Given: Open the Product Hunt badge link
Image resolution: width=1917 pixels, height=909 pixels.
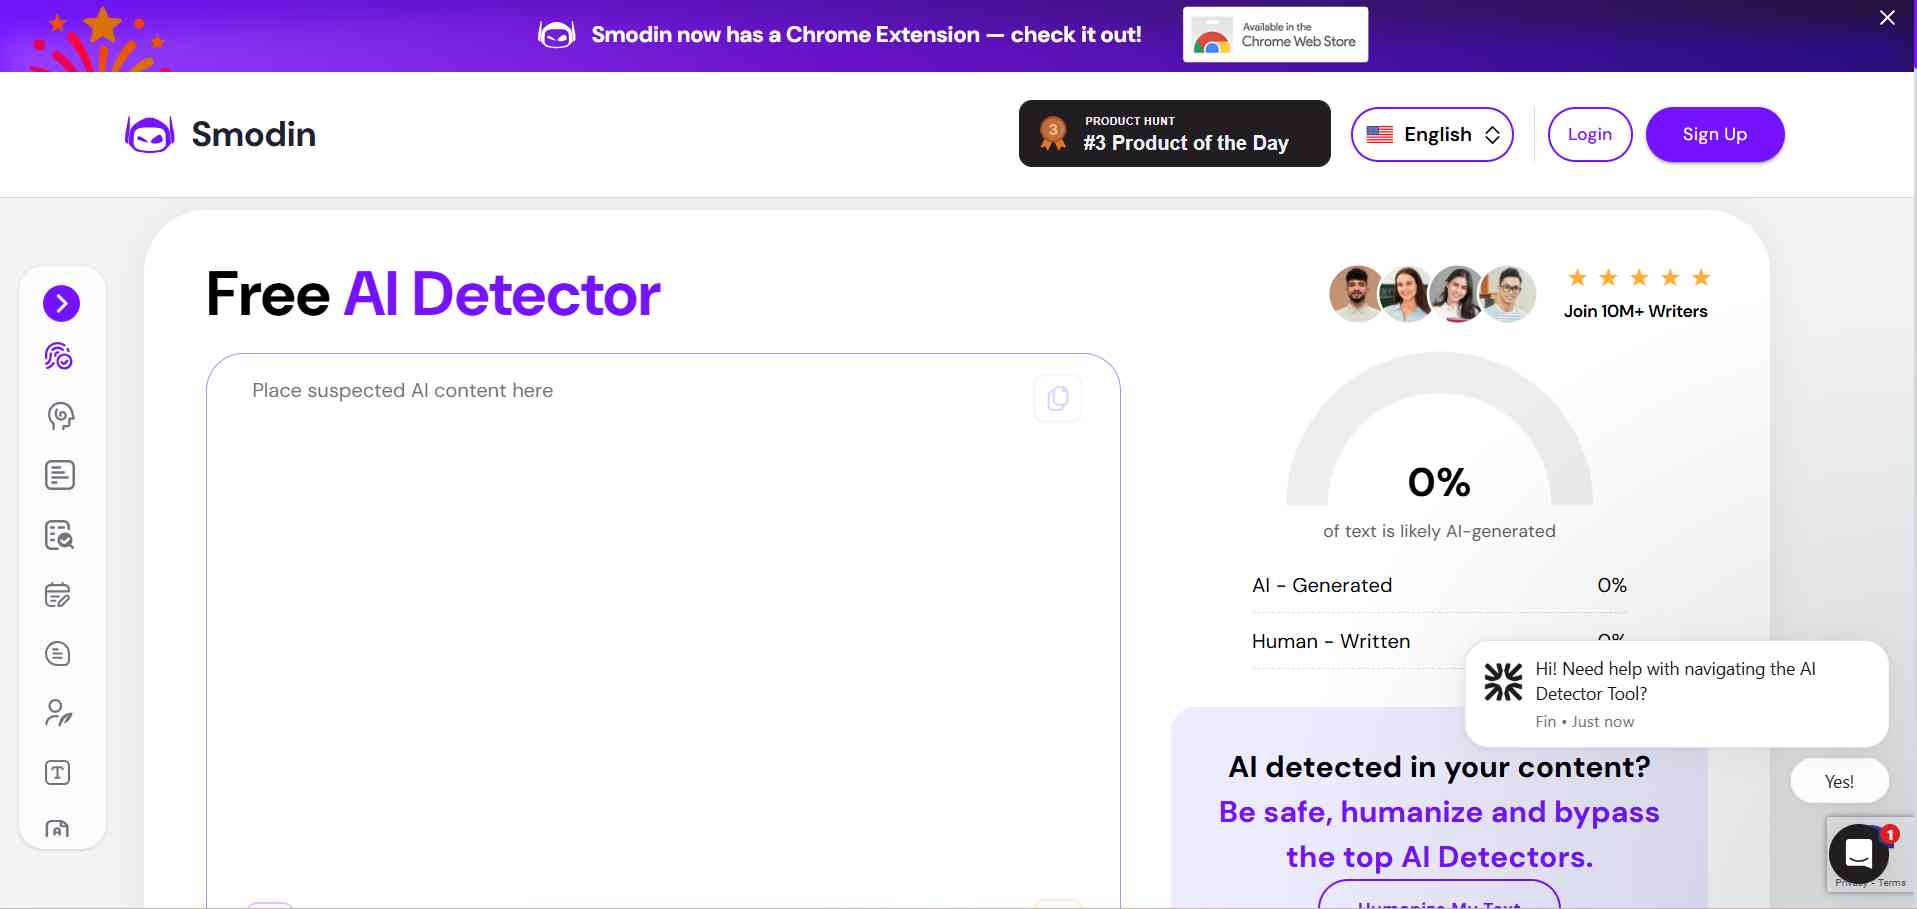Looking at the screenshot, I should click(x=1174, y=133).
